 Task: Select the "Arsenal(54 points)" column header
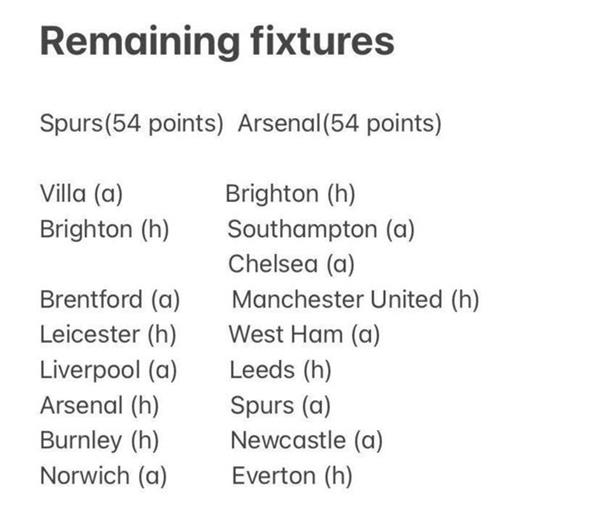point(340,125)
